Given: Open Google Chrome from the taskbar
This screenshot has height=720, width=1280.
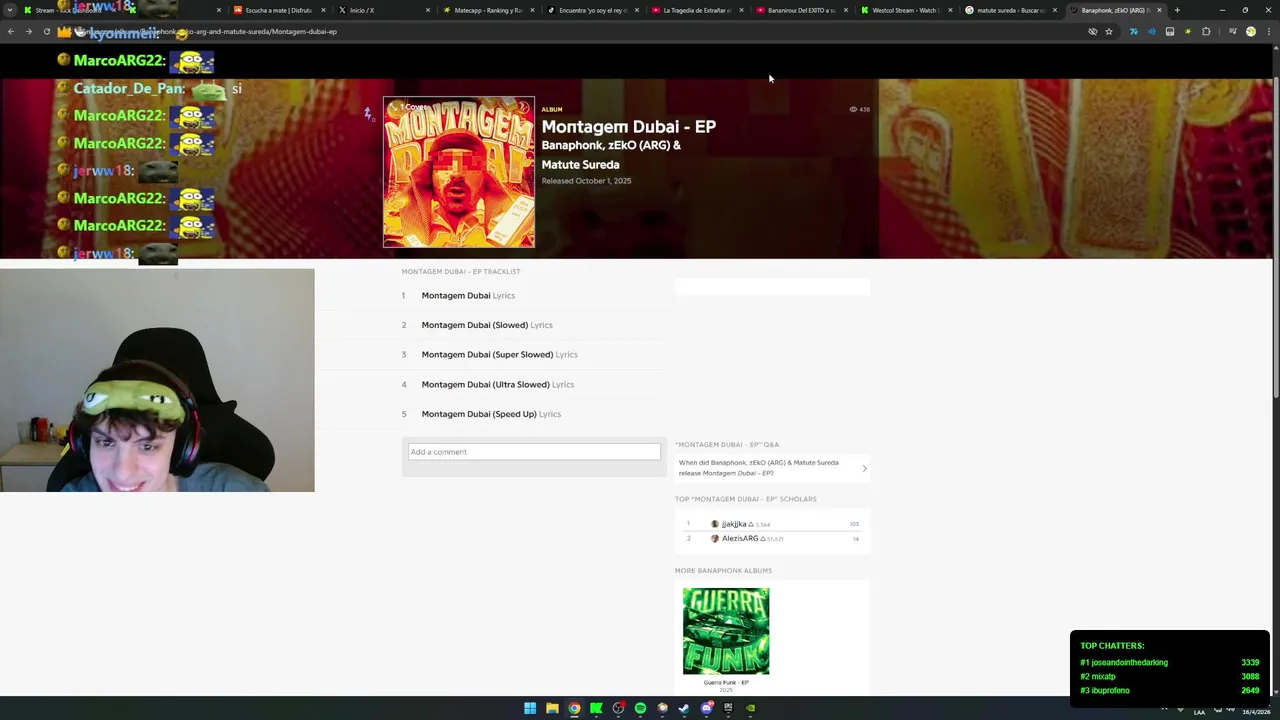Looking at the screenshot, I should coord(574,708).
